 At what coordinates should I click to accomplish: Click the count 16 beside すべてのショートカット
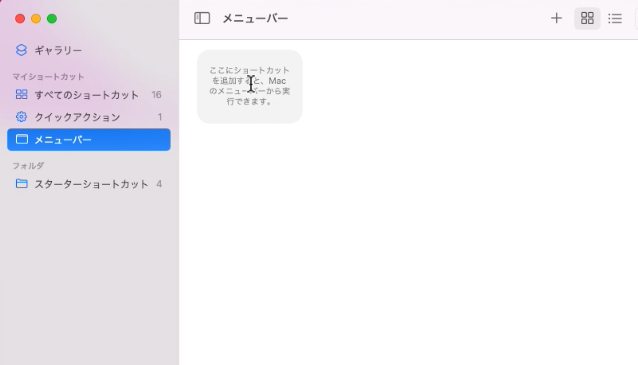[157, 95]
